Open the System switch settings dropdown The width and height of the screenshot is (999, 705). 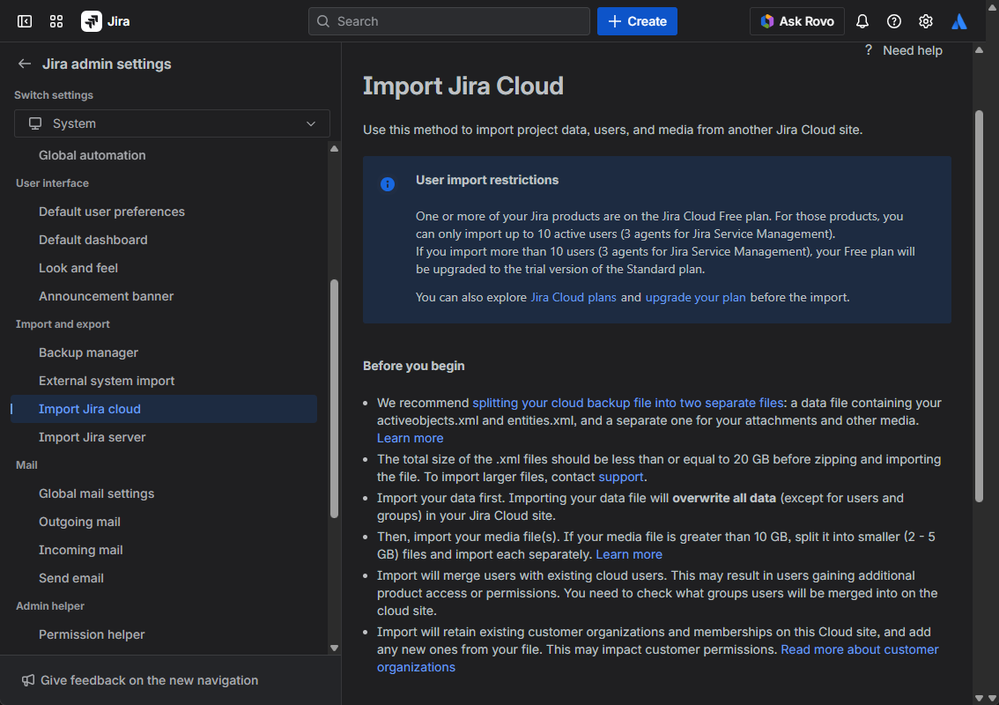(x=171, y=124)
